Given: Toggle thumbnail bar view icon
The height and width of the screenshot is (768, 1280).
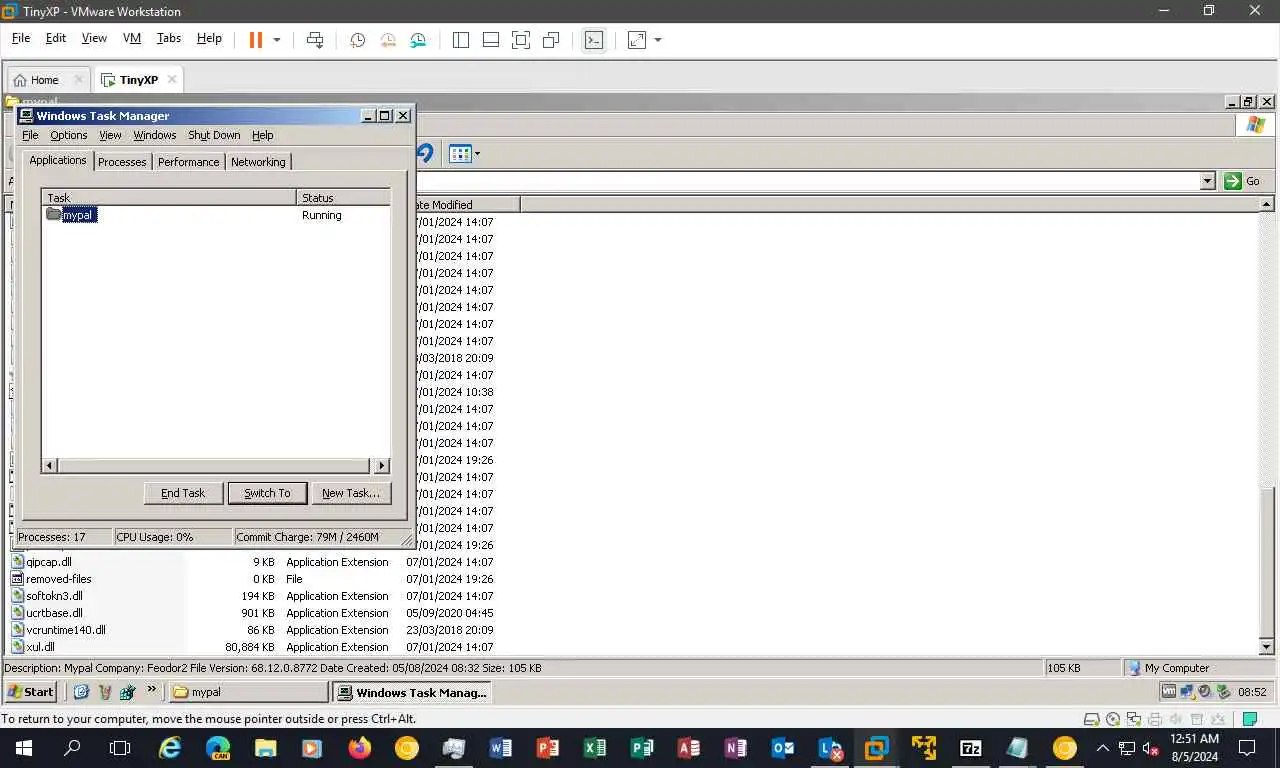Looking at the screenshot, I should click(491, 40).
